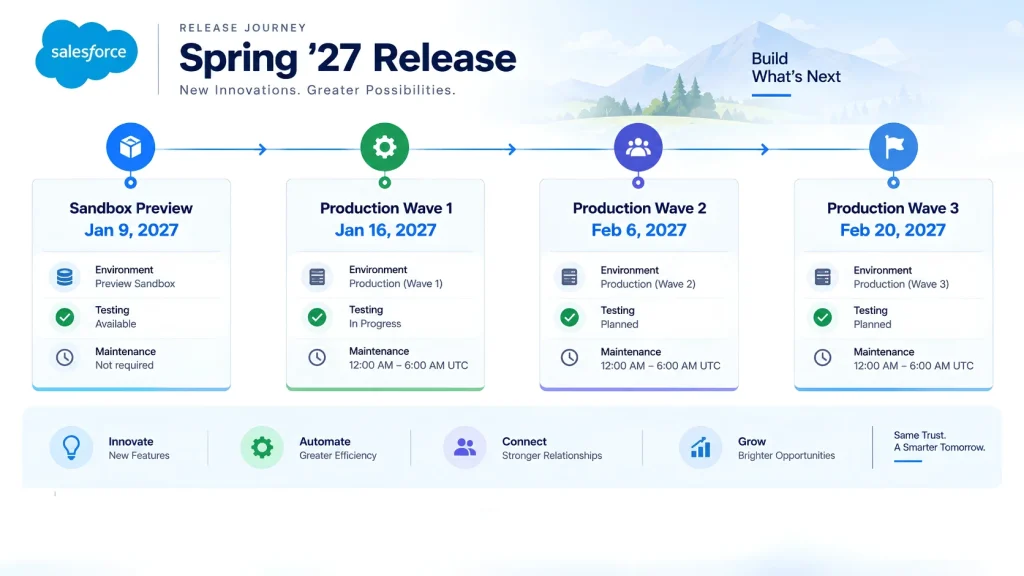Click the Grow Brighter Opportunities label
The width and height of the screenshot is (1024, 576).
click(786, 448)
